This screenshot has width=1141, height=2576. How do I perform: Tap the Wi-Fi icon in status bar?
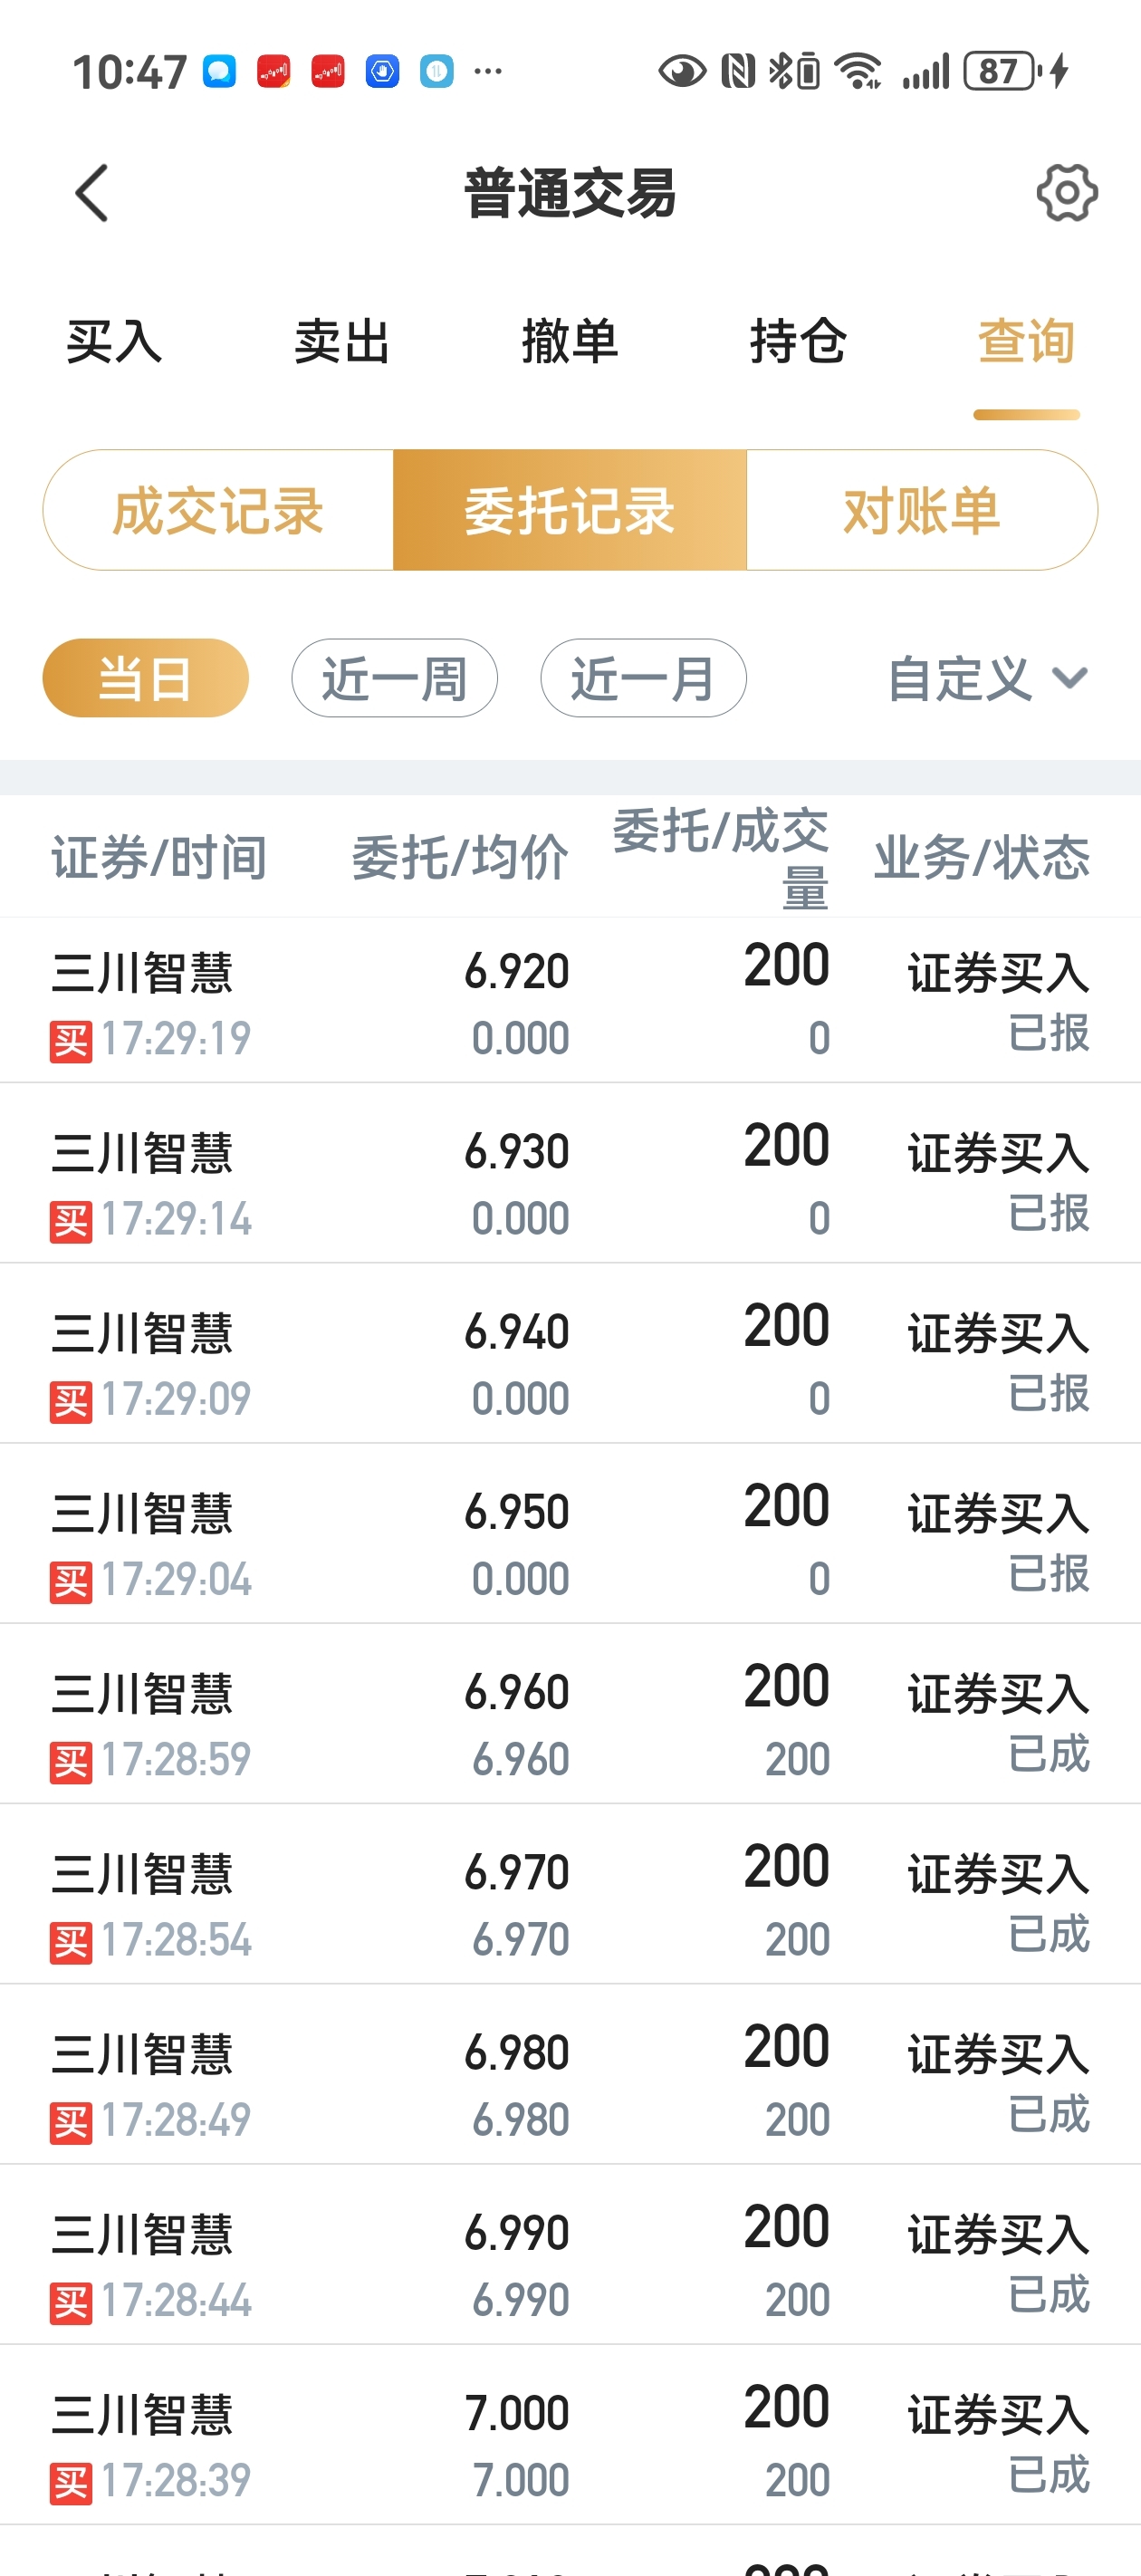click(858, 71)
